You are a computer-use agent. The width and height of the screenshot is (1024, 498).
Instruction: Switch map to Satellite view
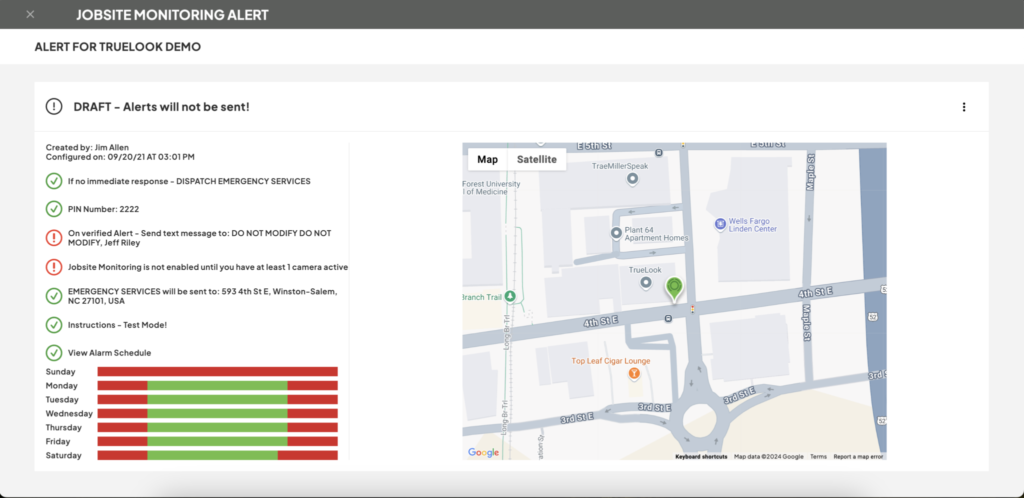point(537,159)
